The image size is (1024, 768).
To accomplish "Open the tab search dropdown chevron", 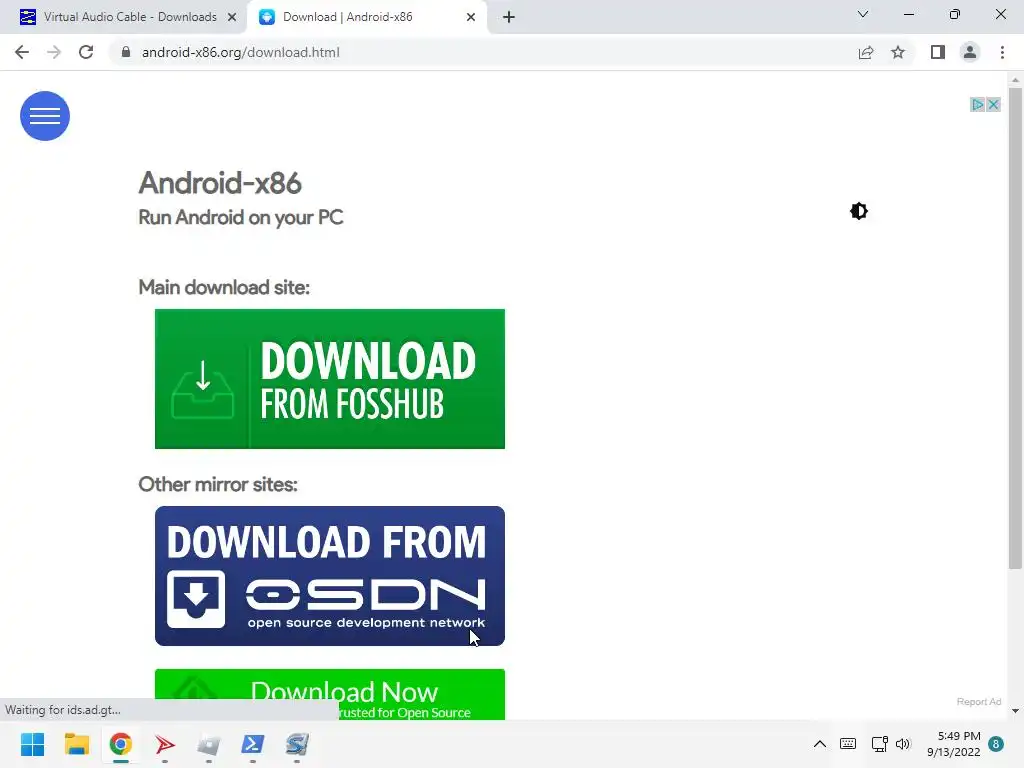I will (x=863, y=14).
